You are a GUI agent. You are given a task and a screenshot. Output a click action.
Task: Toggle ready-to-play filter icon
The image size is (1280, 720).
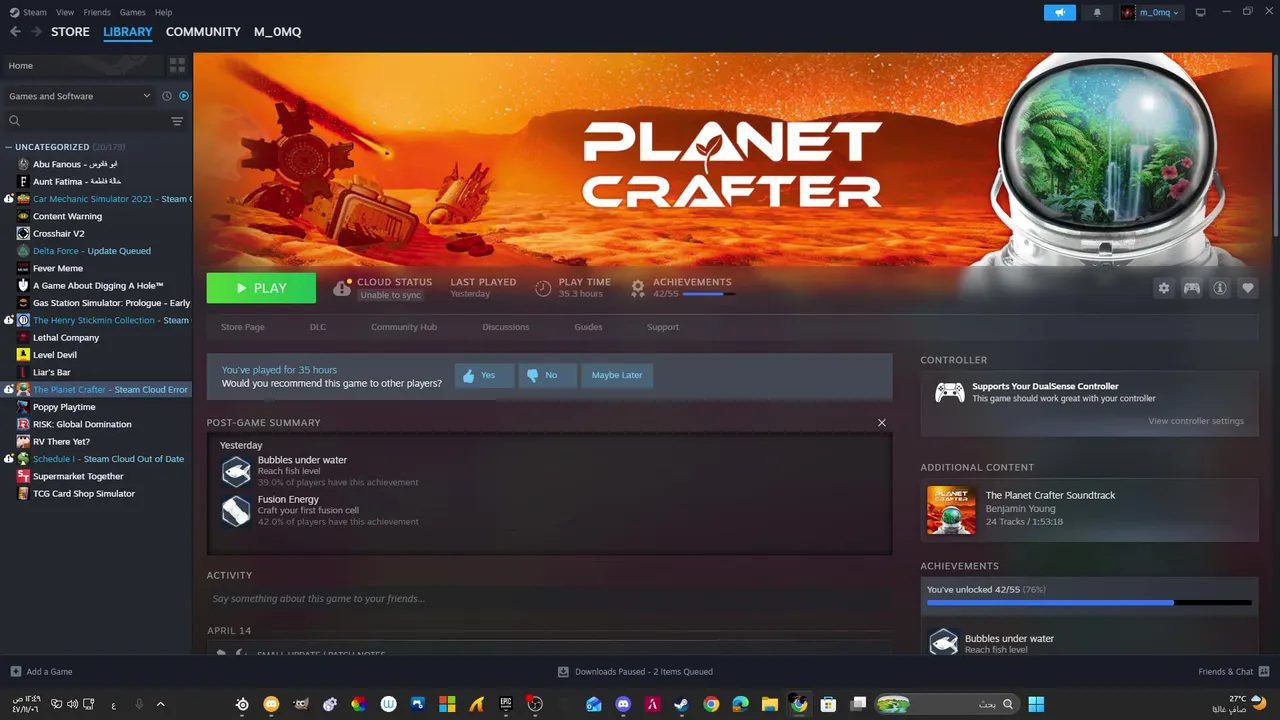tap(184, 96)
